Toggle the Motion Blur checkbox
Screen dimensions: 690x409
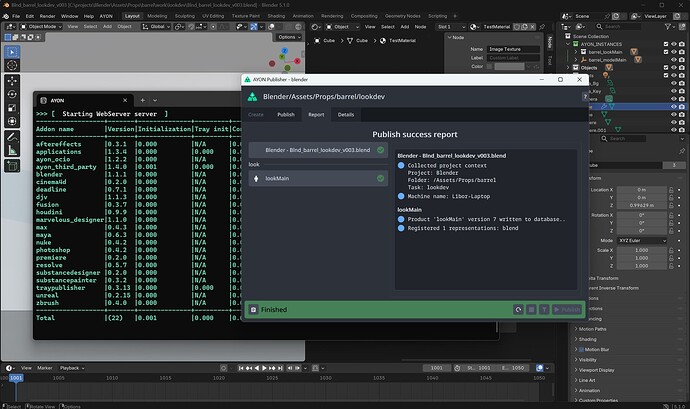click(x=581, y=350)
